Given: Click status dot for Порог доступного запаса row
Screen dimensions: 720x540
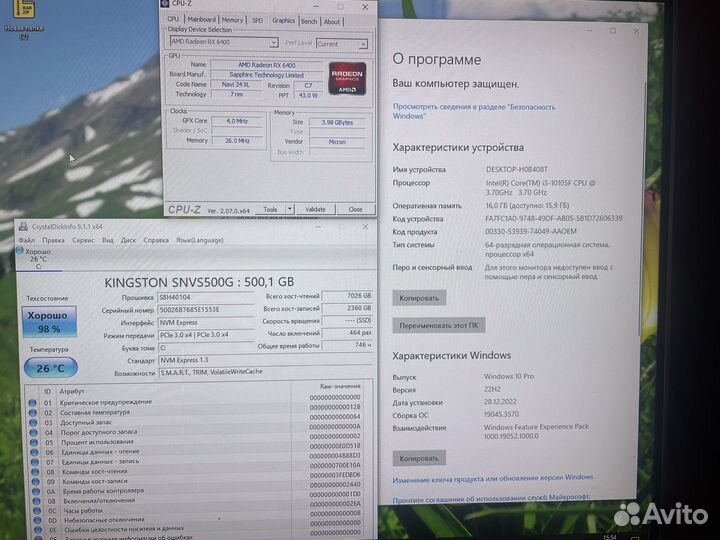Looking at the screenshot, I should click(x=34, y=433).
